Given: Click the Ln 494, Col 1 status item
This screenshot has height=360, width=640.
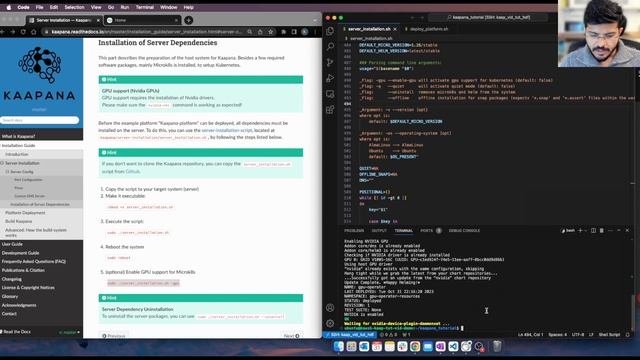Looking at the screenshot, I should pos(531,335).
